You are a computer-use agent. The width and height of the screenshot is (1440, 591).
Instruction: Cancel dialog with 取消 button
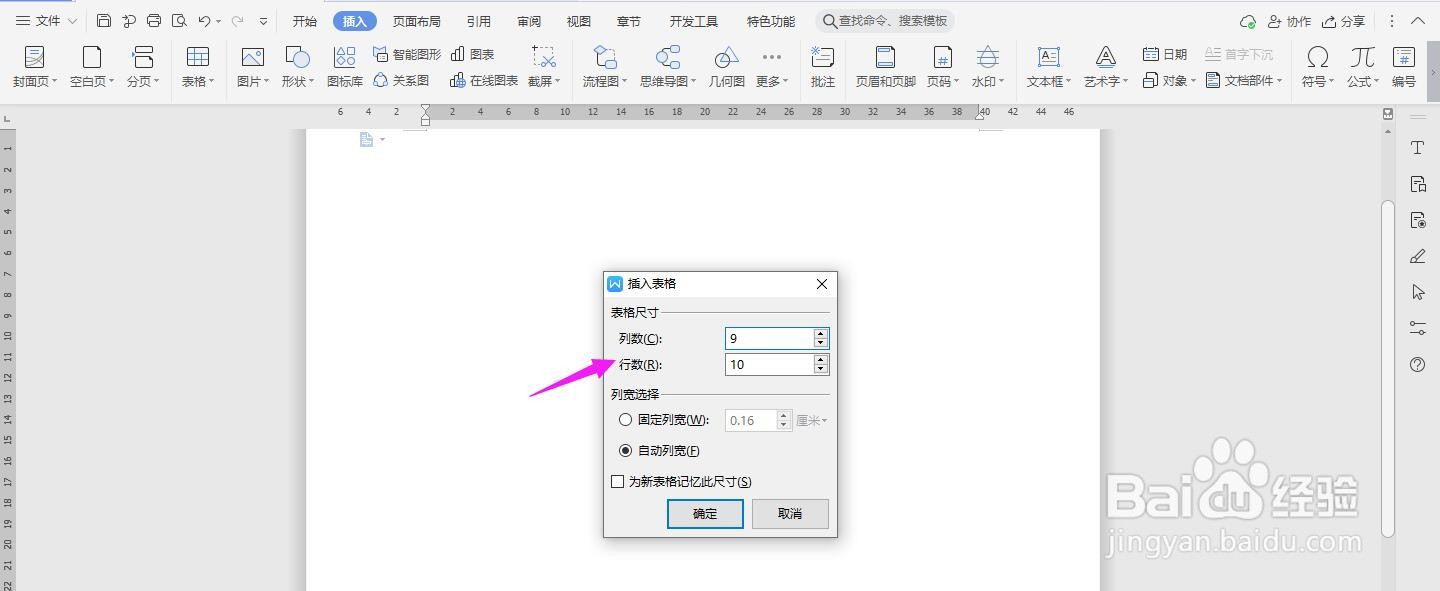790,514
